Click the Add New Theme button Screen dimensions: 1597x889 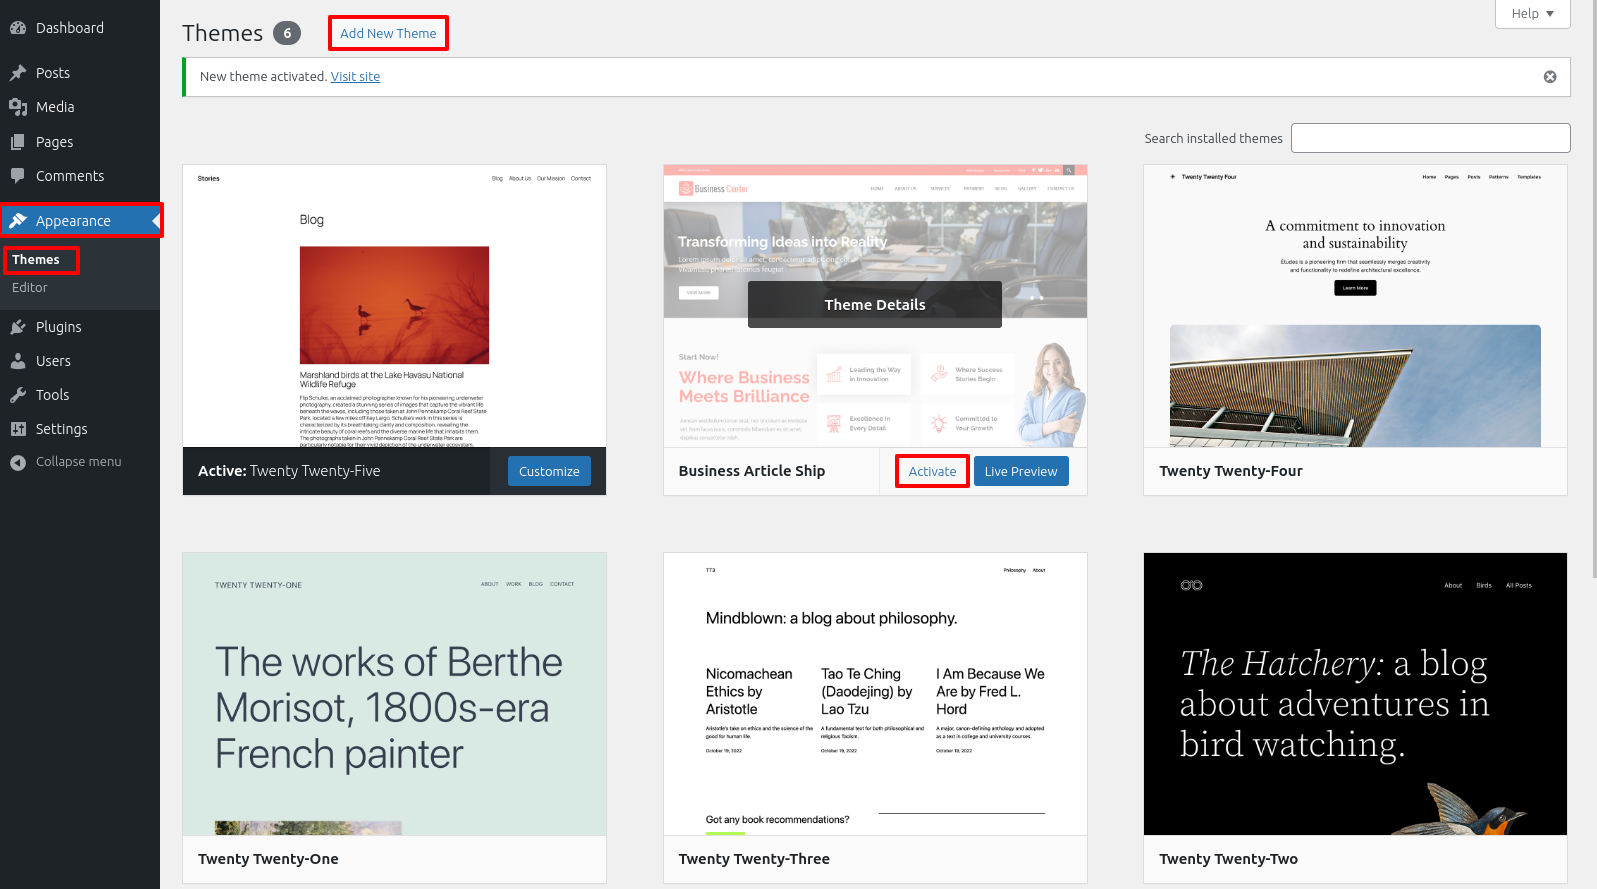pos(388,33)
